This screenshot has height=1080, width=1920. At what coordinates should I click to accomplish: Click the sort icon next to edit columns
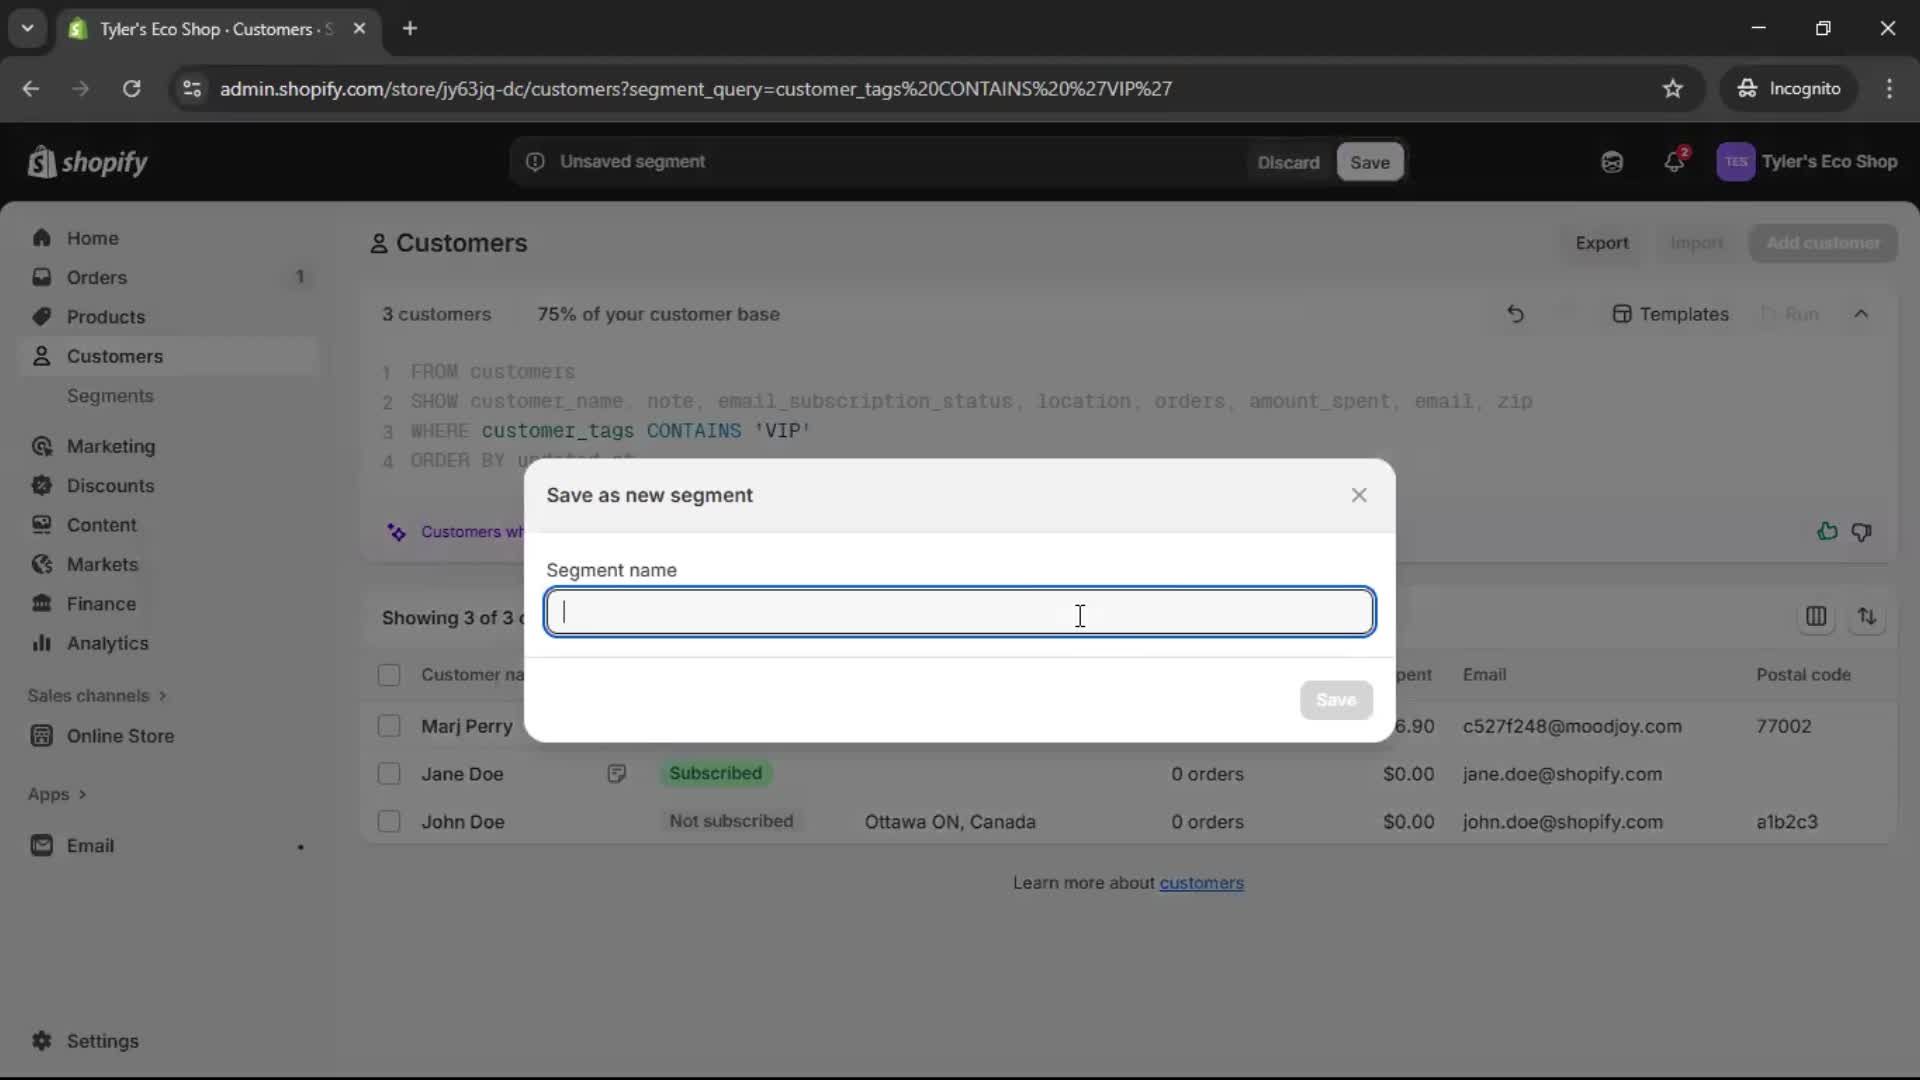(1868, 617)
